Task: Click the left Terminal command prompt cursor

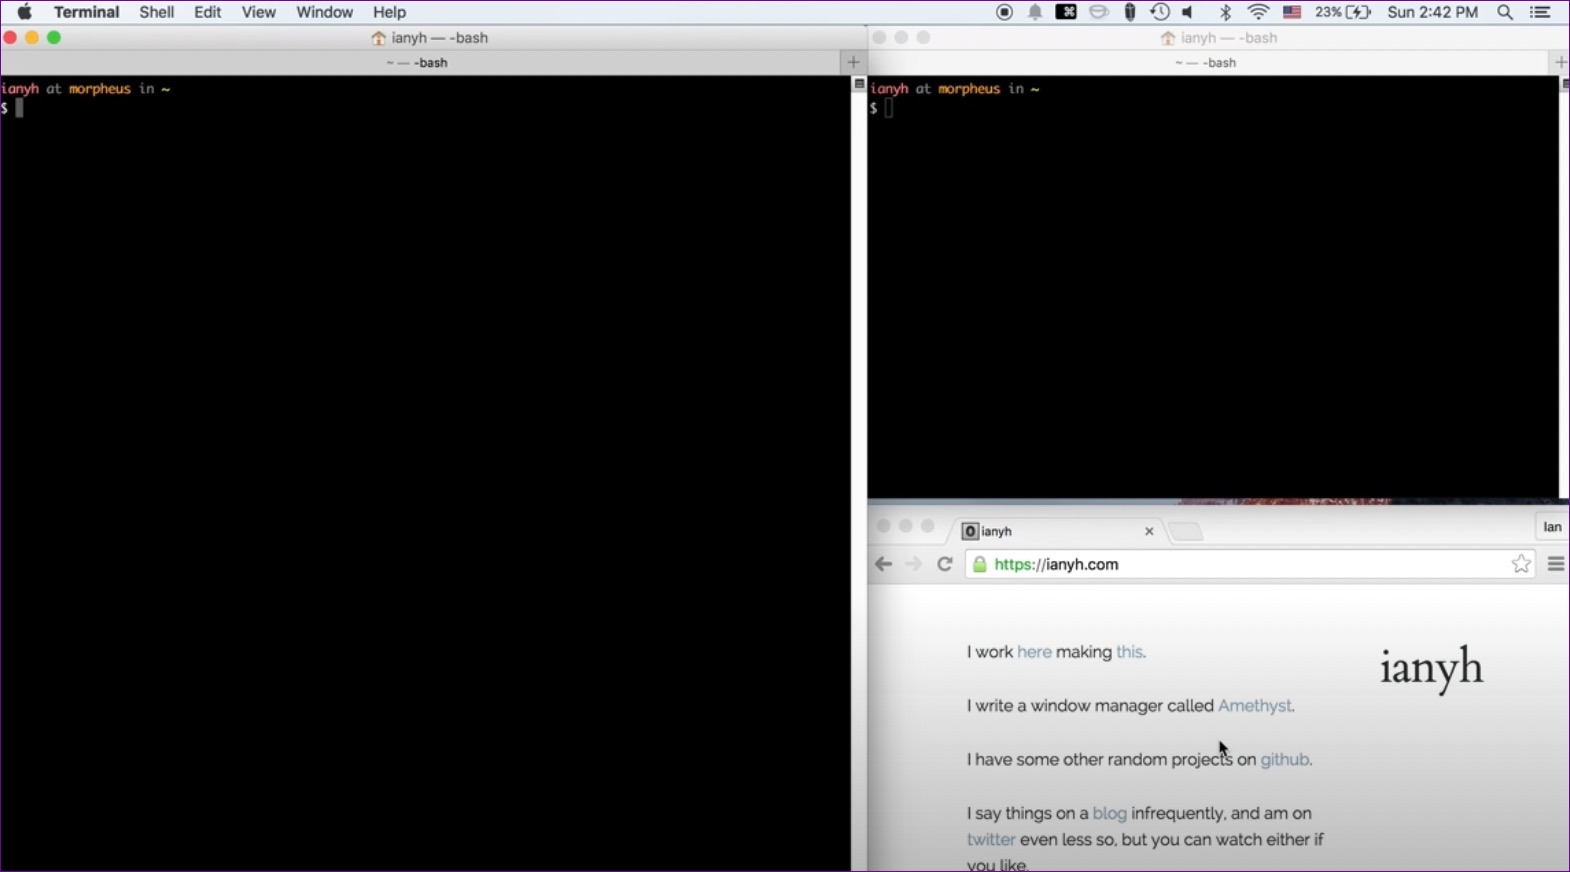Action: pyautogui.click(x=19, y=108)
